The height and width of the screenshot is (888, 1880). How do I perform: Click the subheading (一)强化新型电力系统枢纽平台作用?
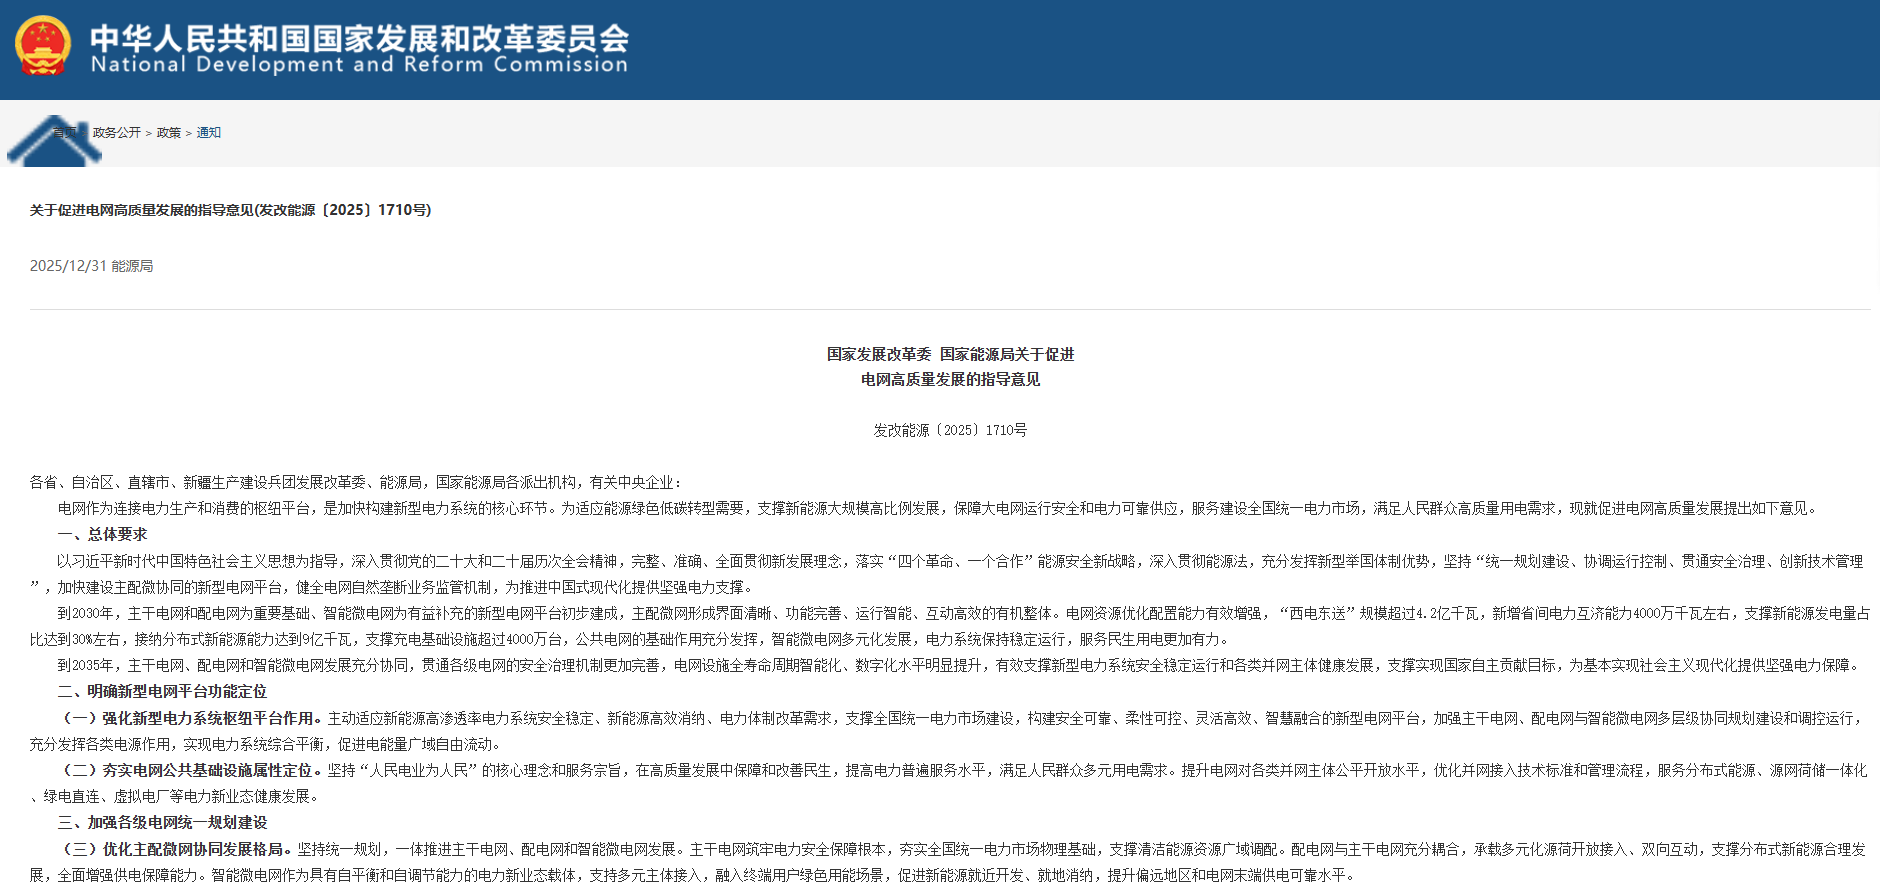coord(192,718)
